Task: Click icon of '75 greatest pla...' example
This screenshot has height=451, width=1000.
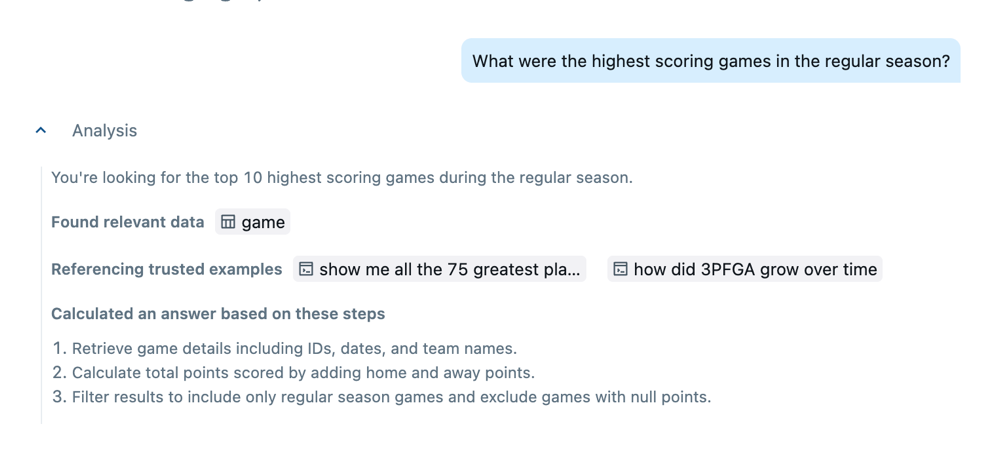Action: [306, 269]
